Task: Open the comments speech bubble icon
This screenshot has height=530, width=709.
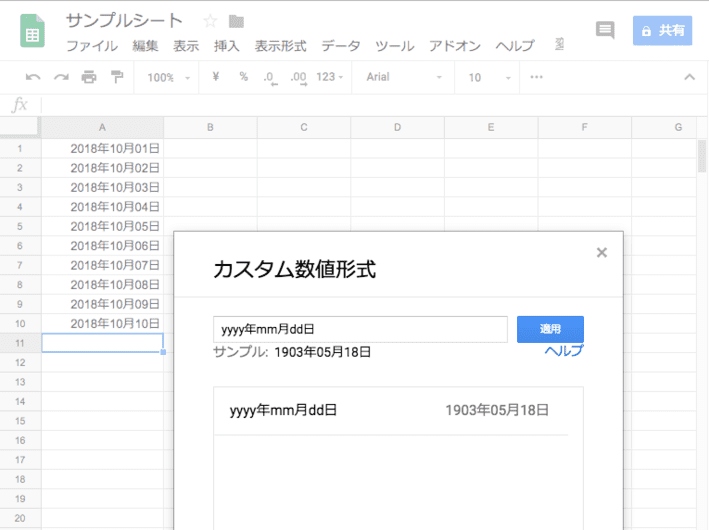Action: coord(605,31)
